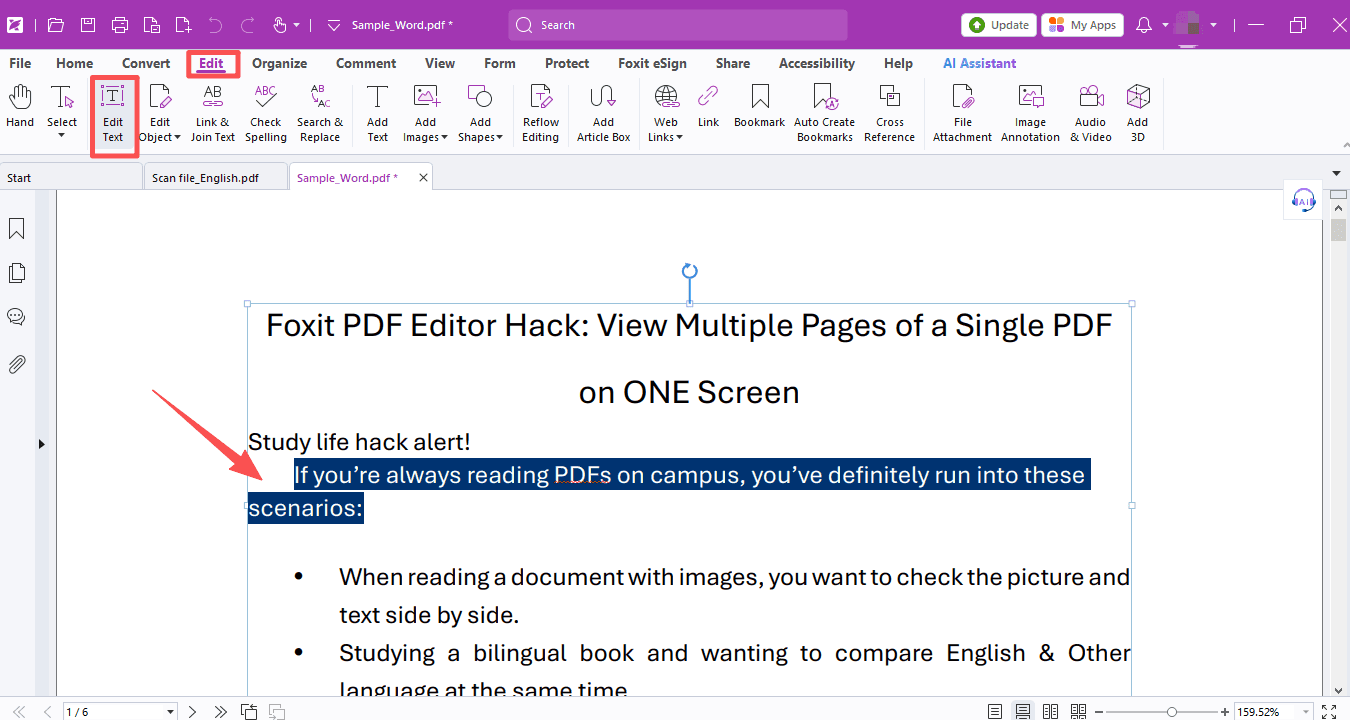Select the Link tool
Viewport: 1350px width, 720px height.
pyautogui.click(x=708, y=107)
